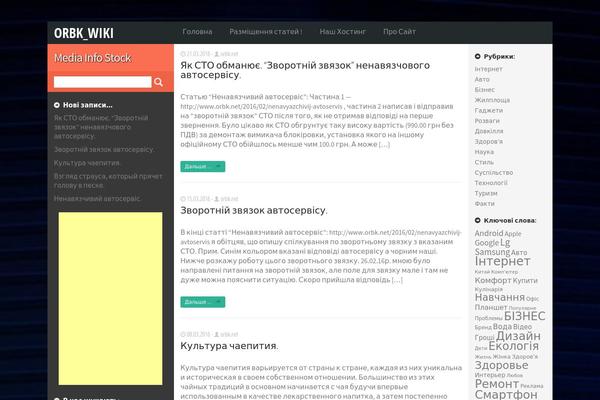Click Интерьер tag in keyword cloud
This screenshot has width=600, height=400.
pos(490,375)
